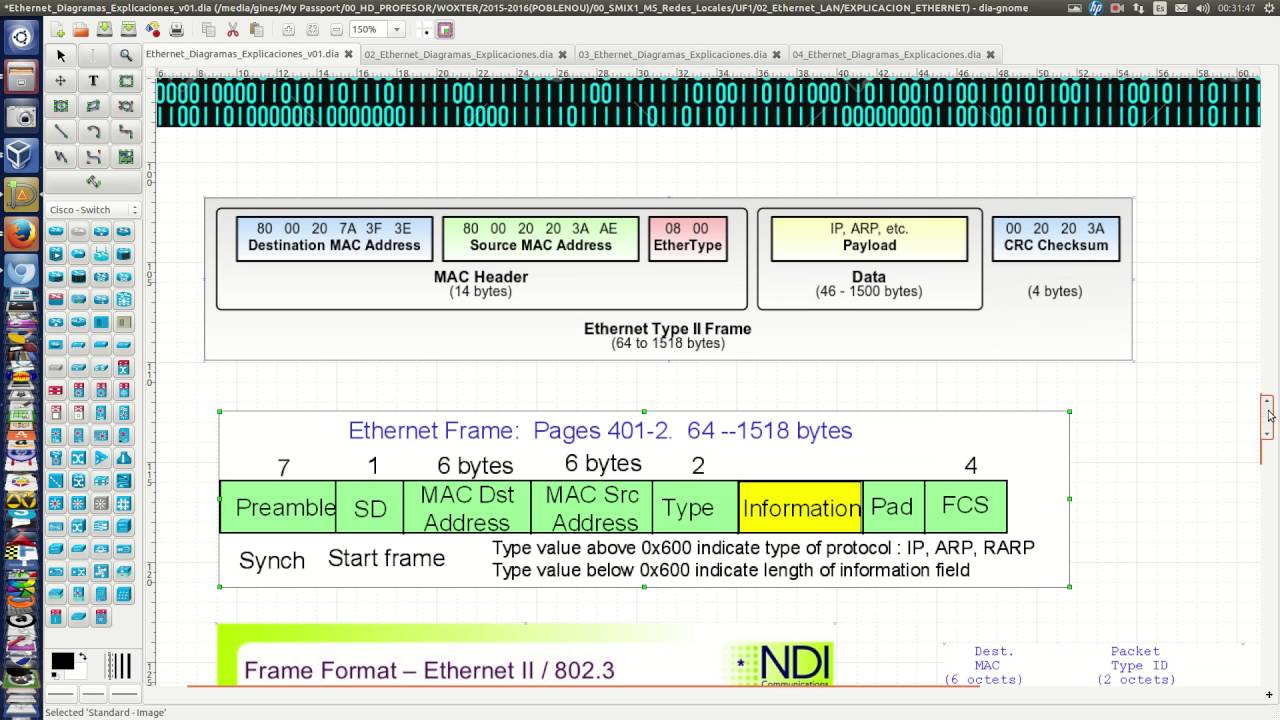
Task: Close the Ethernet_Diagramas_Explicaciones_v01.dia tab
Action: tap(349, 55)
